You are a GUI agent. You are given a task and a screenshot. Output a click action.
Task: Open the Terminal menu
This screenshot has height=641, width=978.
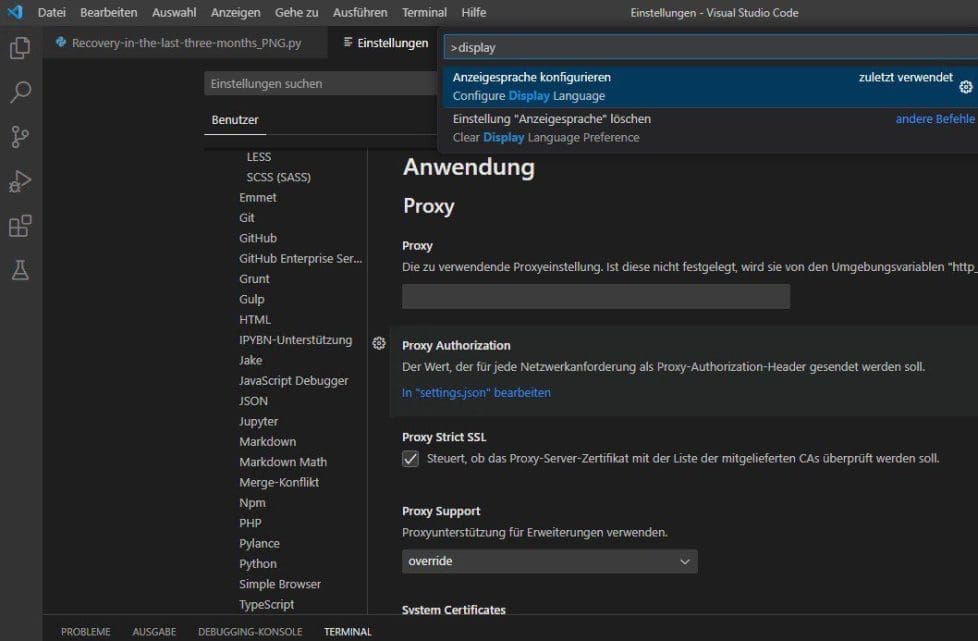click(x=424, y=13)
